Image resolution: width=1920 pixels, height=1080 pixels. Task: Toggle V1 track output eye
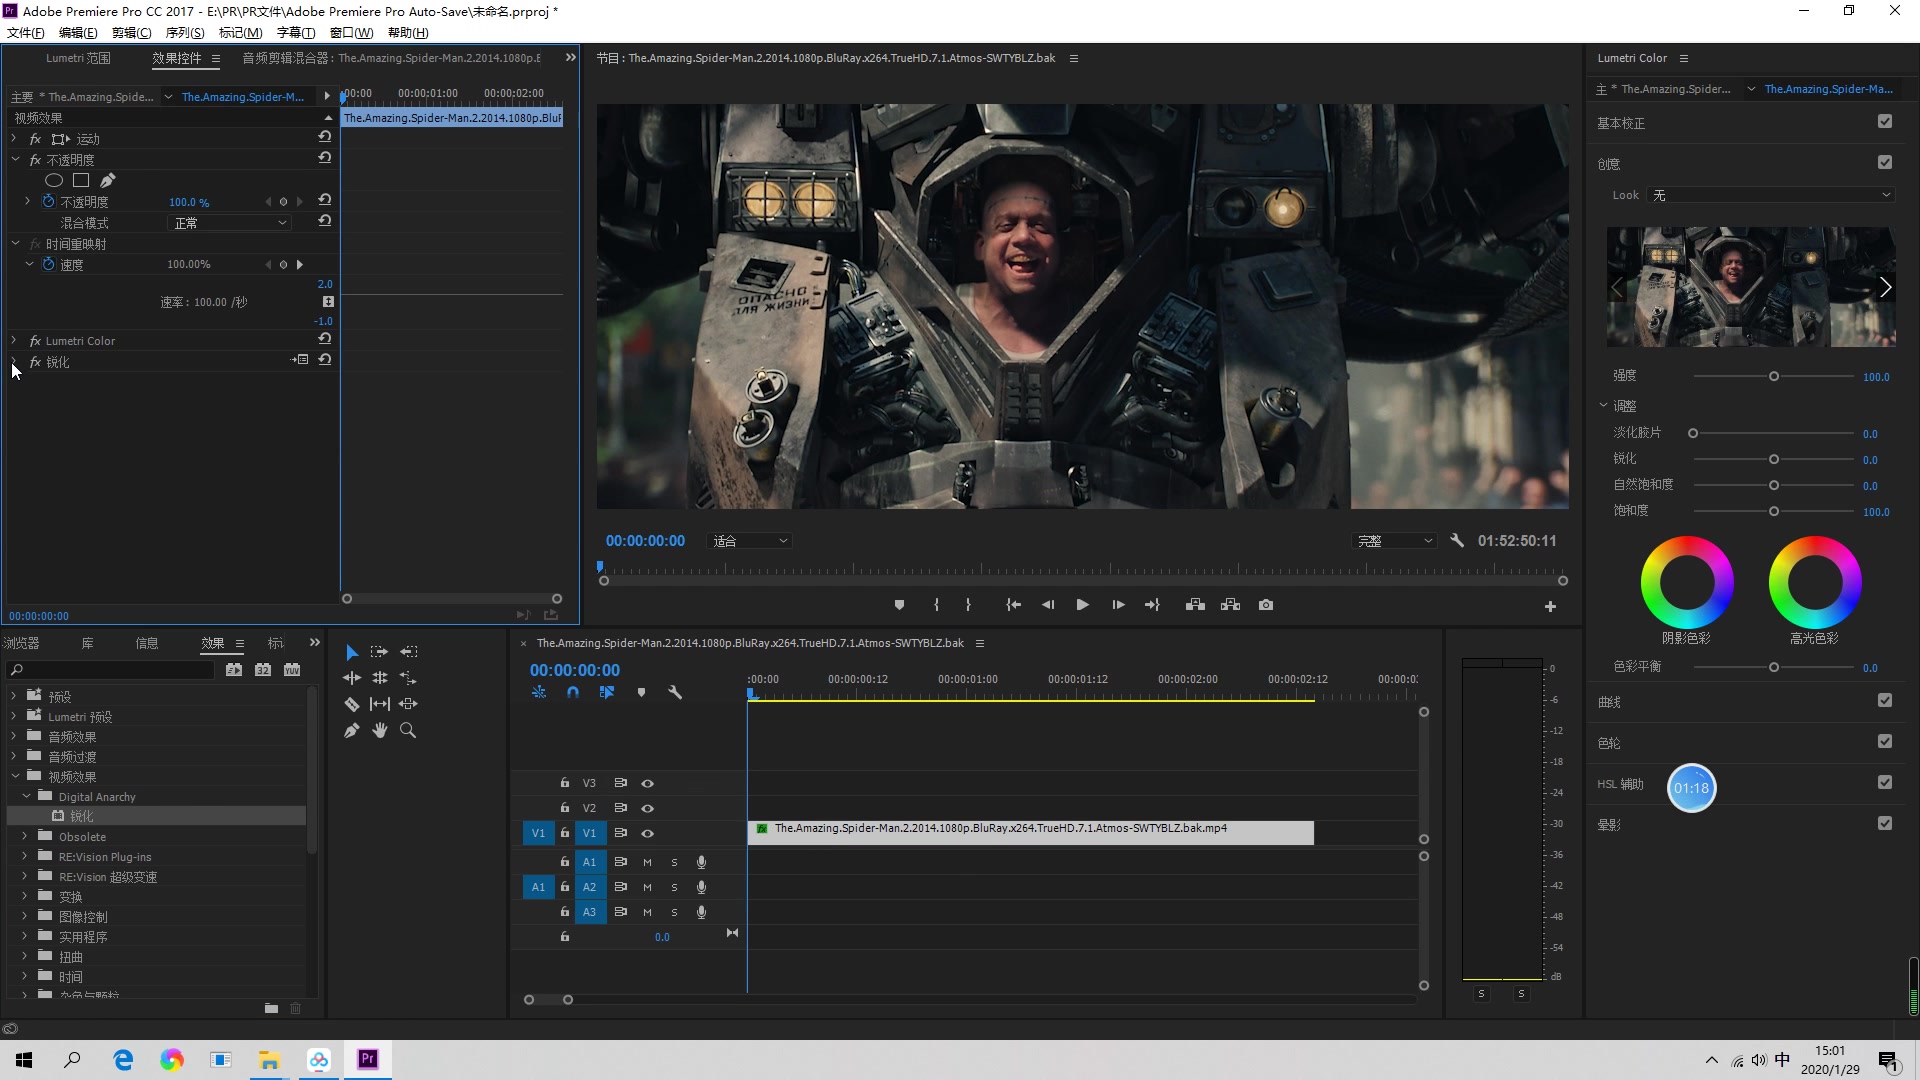click(x=647, y=833)
